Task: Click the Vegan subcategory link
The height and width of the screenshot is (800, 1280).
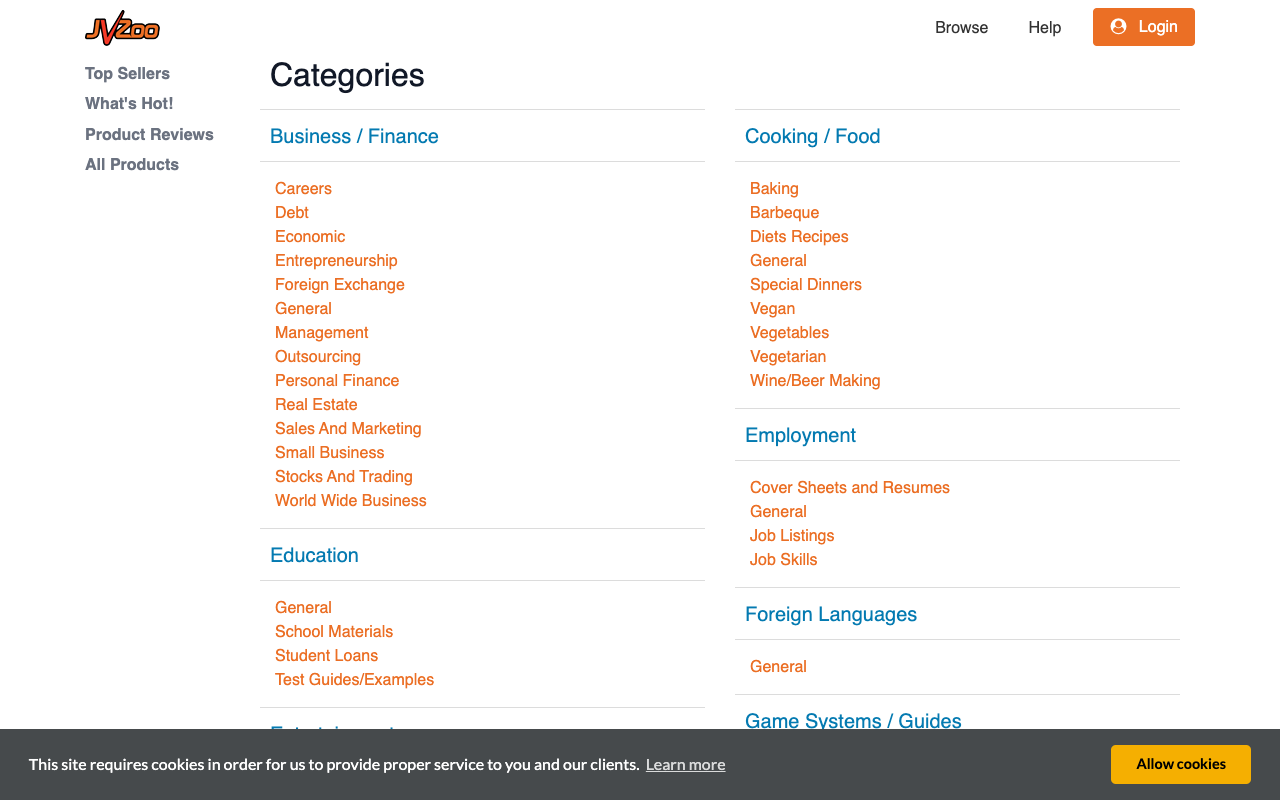Action: [772, 308]
